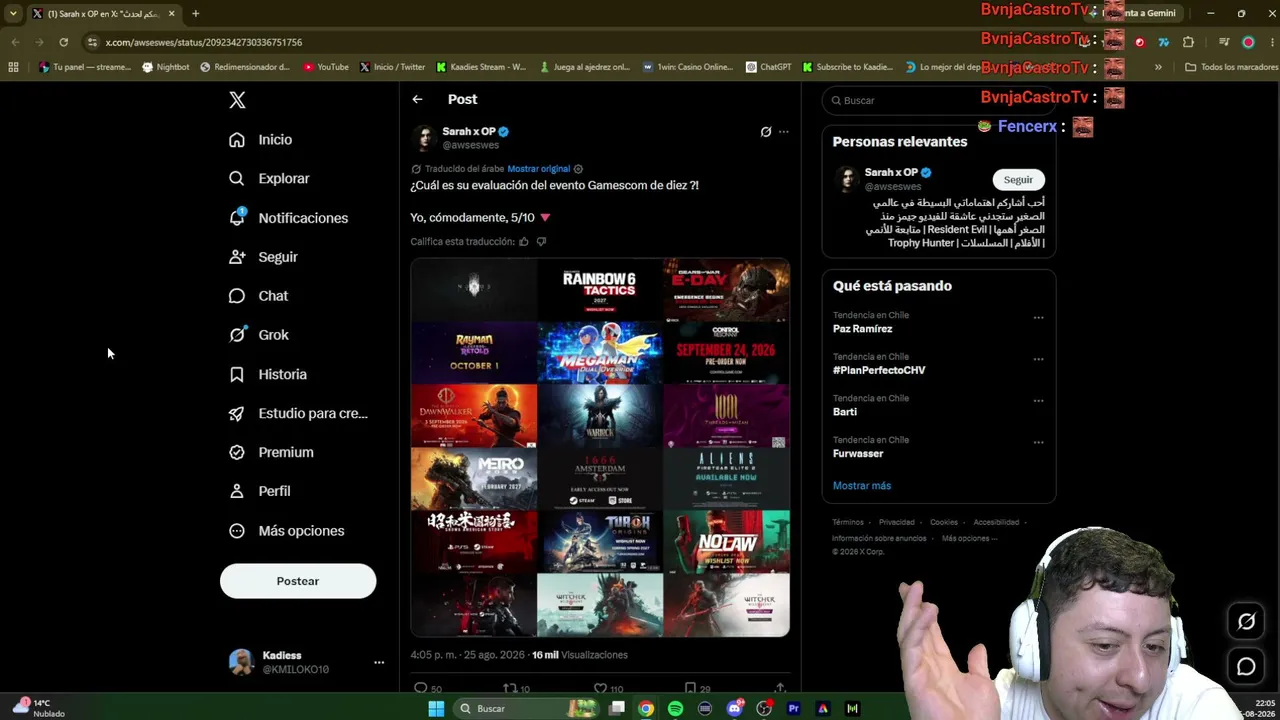Click the browser address bar URL
The width and height of the screenshot is (1280, 720).
(204, 42)
